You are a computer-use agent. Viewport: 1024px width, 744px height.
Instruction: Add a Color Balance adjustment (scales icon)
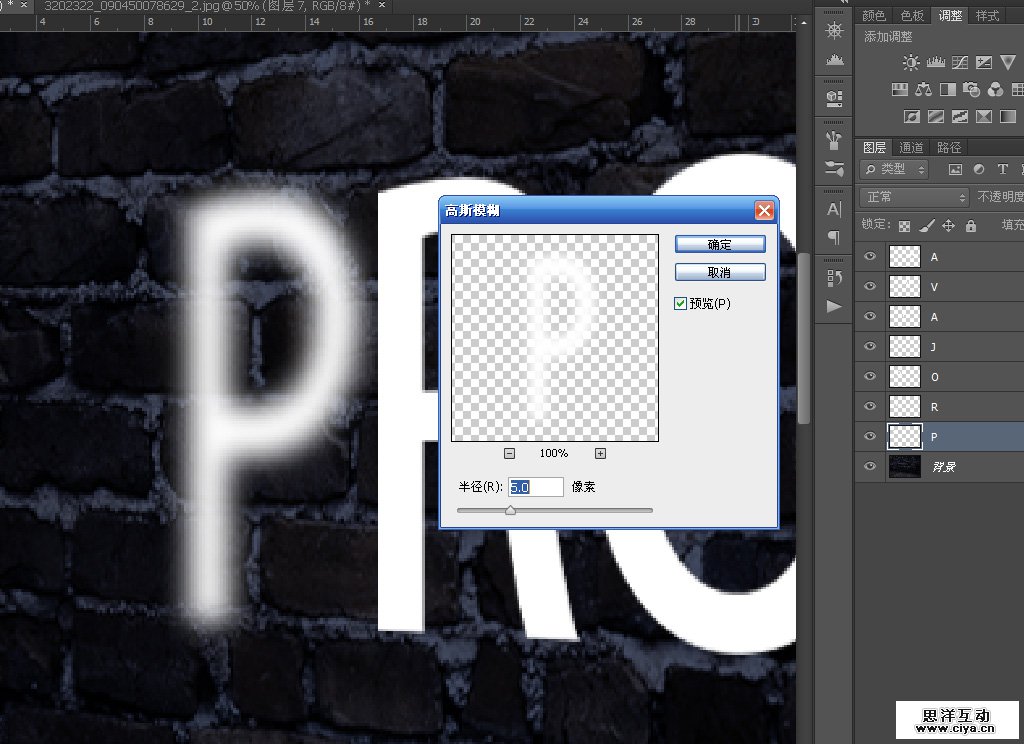[923, 89]
